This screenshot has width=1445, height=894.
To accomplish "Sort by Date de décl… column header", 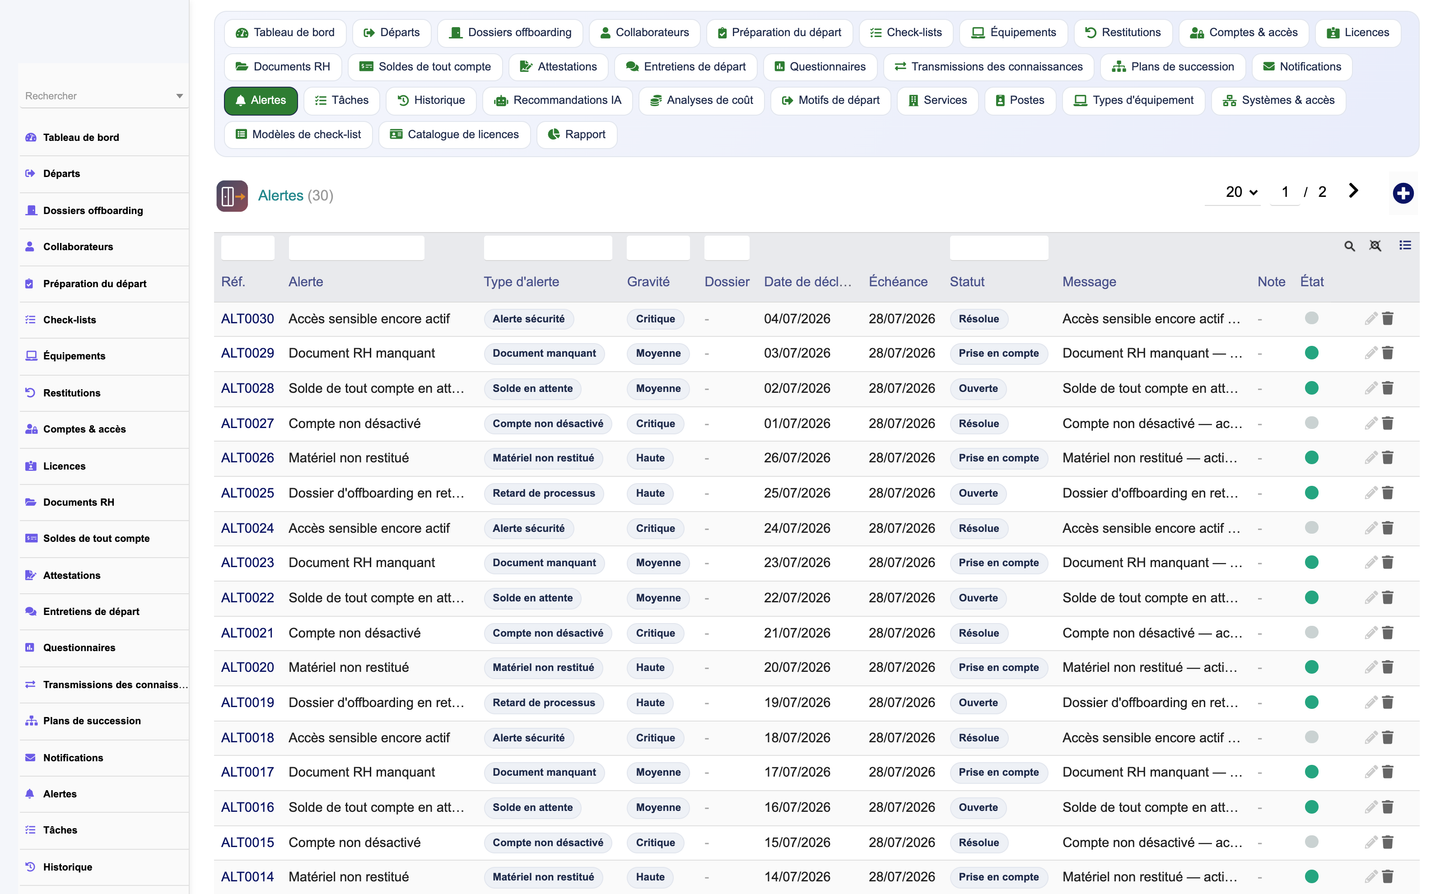I will 808,282.
